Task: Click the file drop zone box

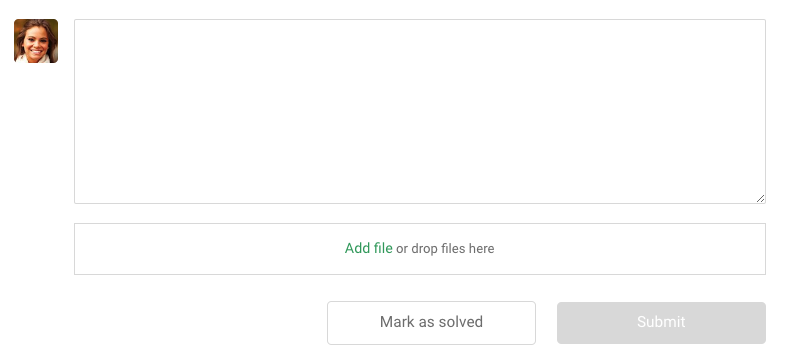Action: coord(420,249)
